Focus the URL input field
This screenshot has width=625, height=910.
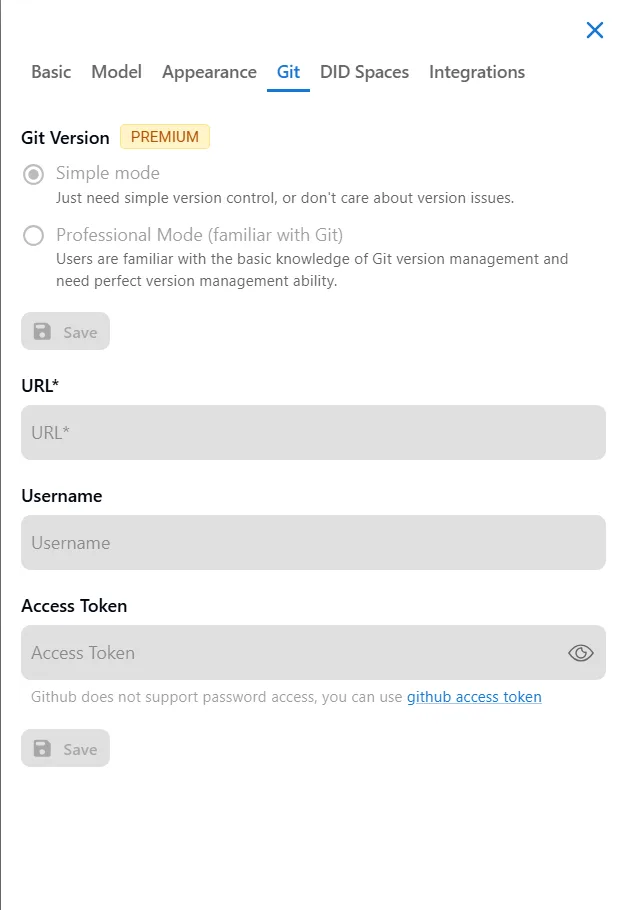[x=313, y=432]
